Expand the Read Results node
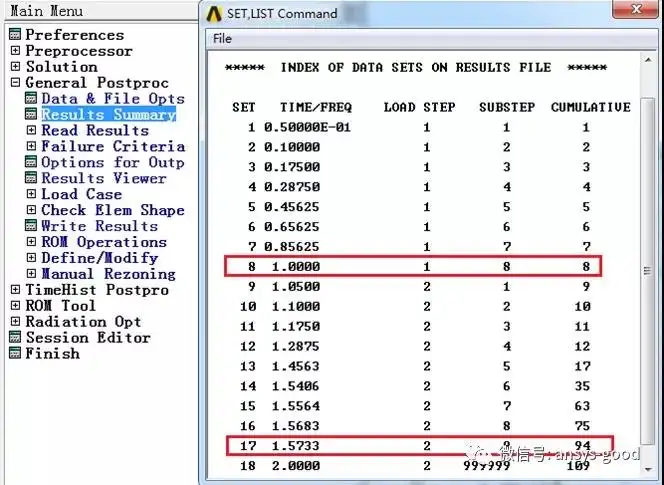 tap(31, 130)
